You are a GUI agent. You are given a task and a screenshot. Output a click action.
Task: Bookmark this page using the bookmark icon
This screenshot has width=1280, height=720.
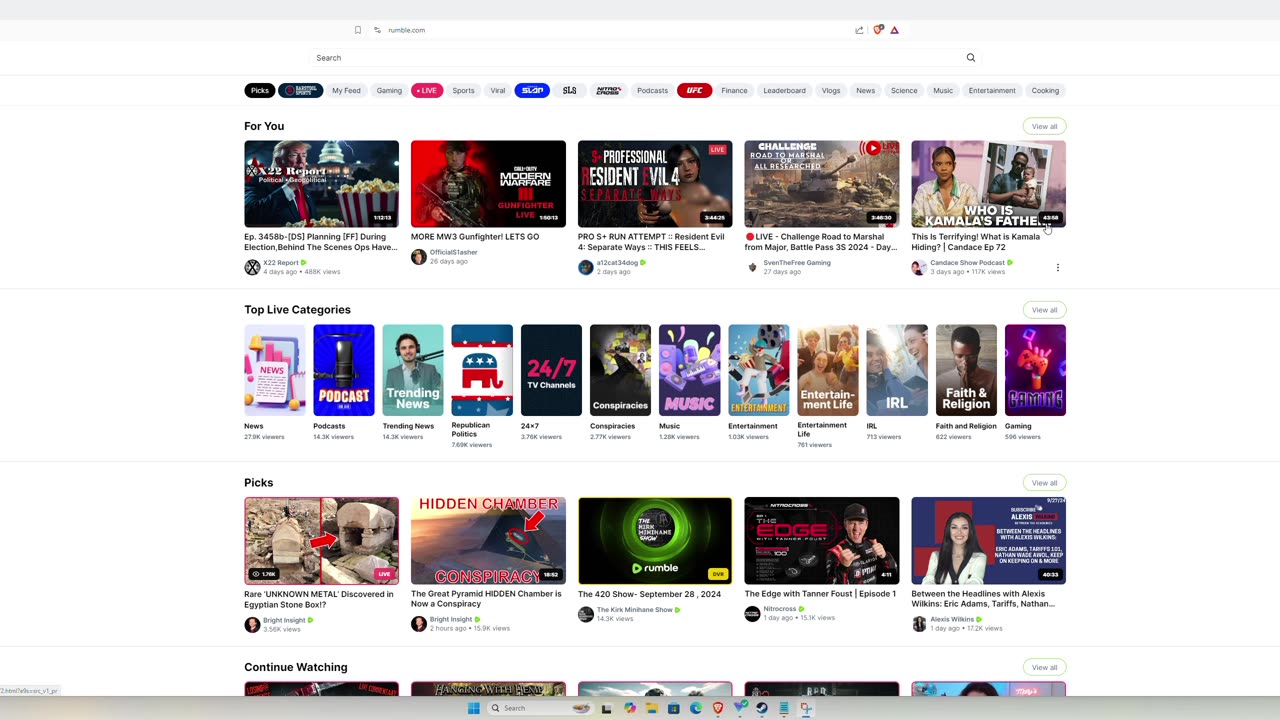click(x=358, y=30)
